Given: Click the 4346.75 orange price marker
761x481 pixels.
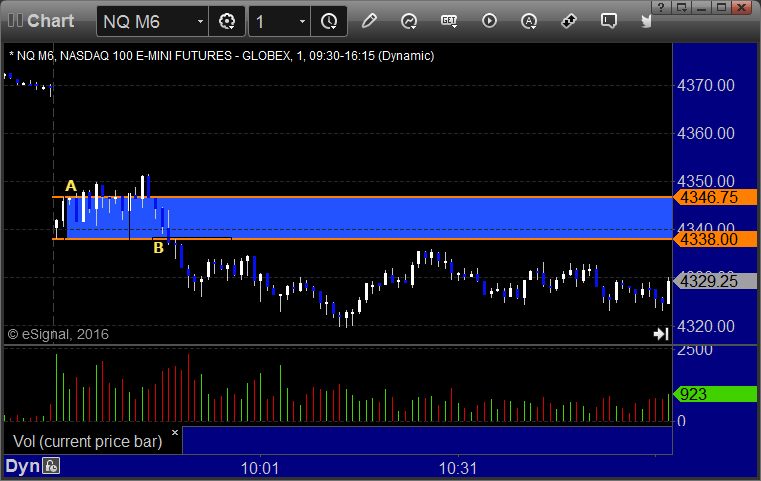Looking at the screenshot, I should coord(714,197).
